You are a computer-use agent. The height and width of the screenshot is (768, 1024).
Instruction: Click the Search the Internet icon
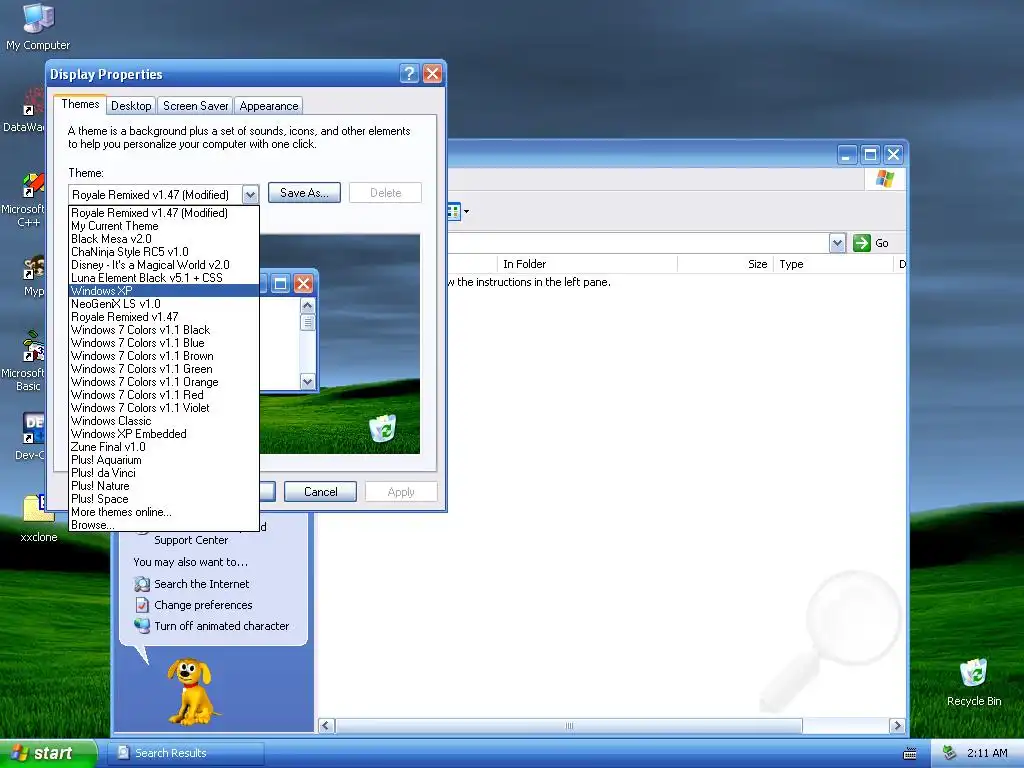coord(142,584)
